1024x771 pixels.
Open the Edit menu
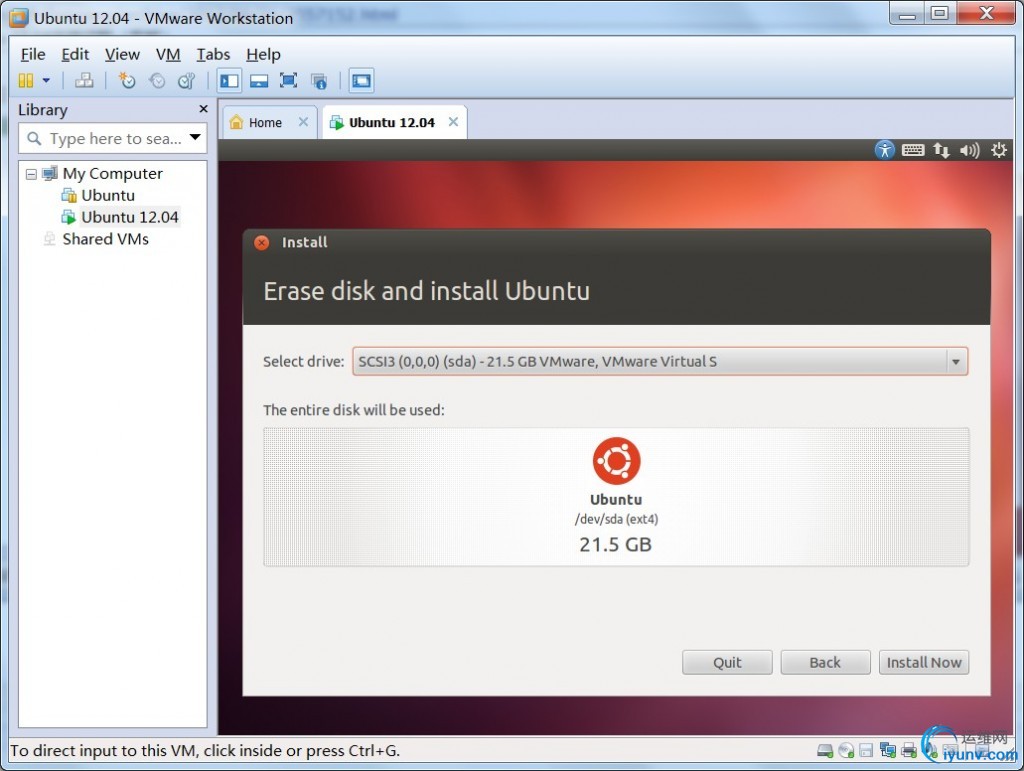(74, 54)
